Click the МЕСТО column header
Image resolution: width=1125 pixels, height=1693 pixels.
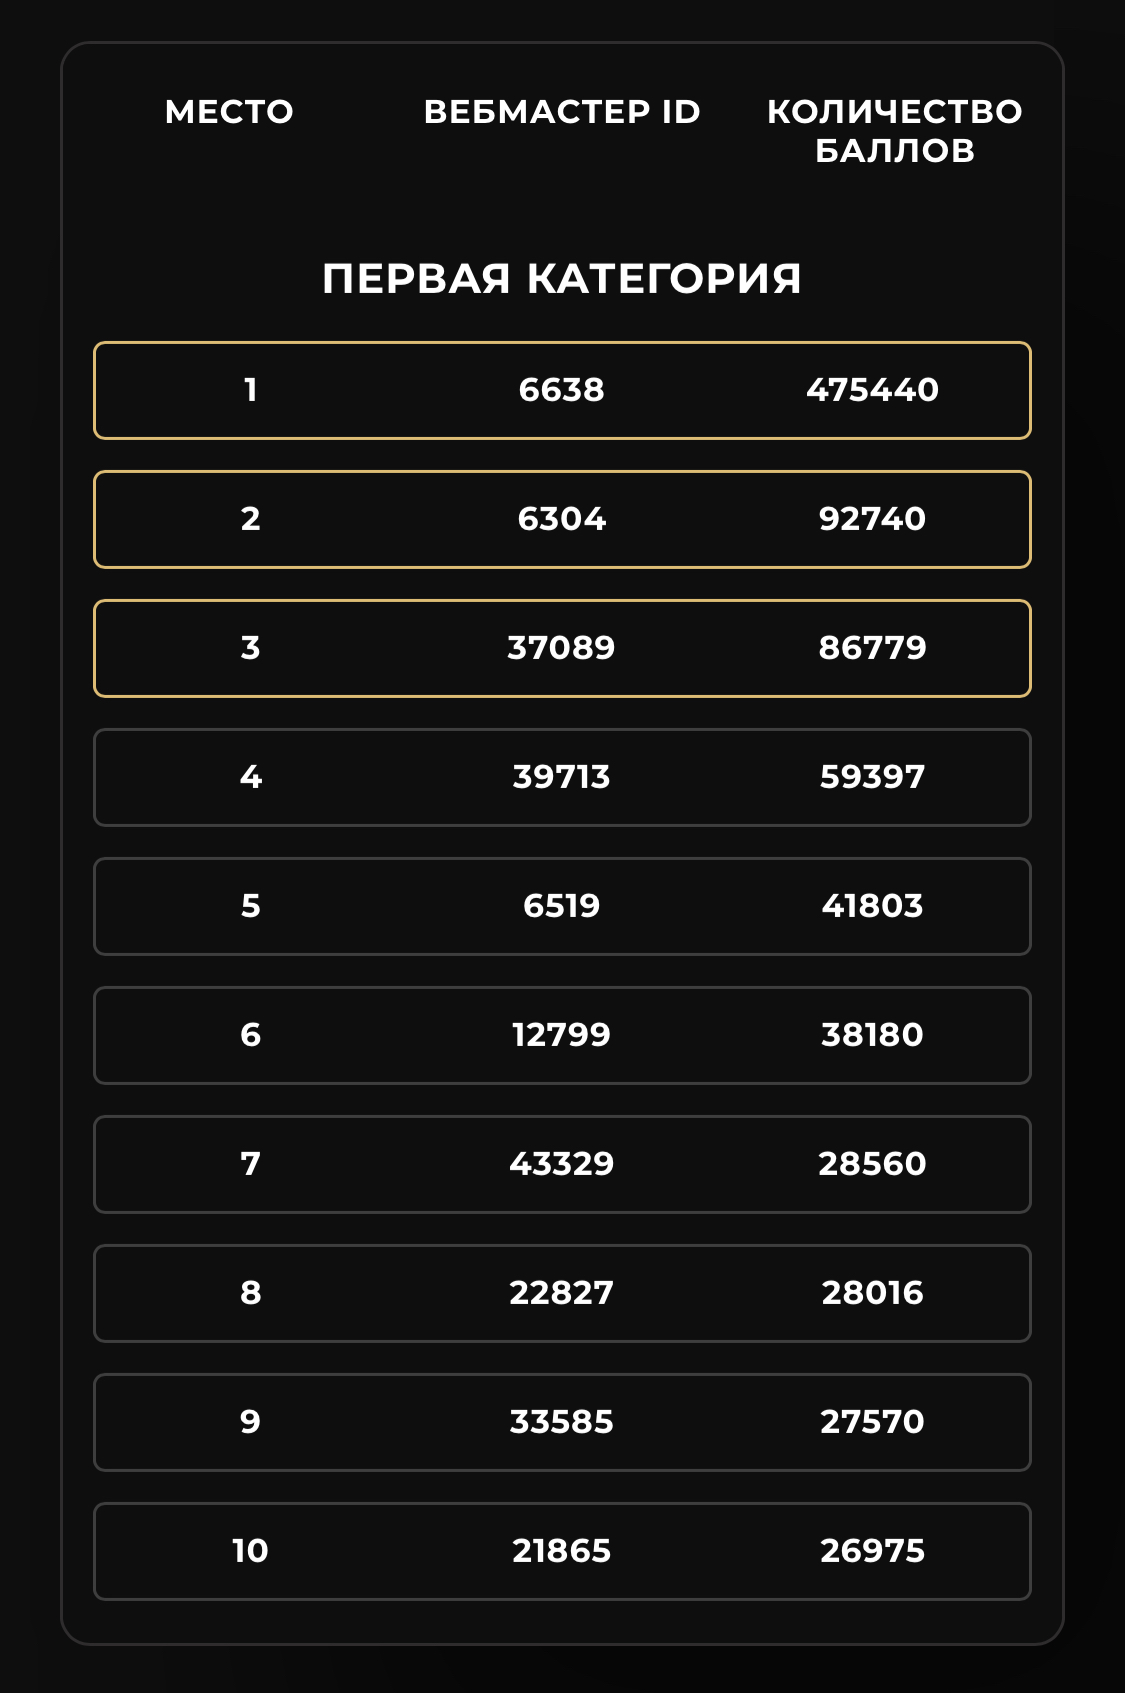pyautogui.click(x=229, y=112)
